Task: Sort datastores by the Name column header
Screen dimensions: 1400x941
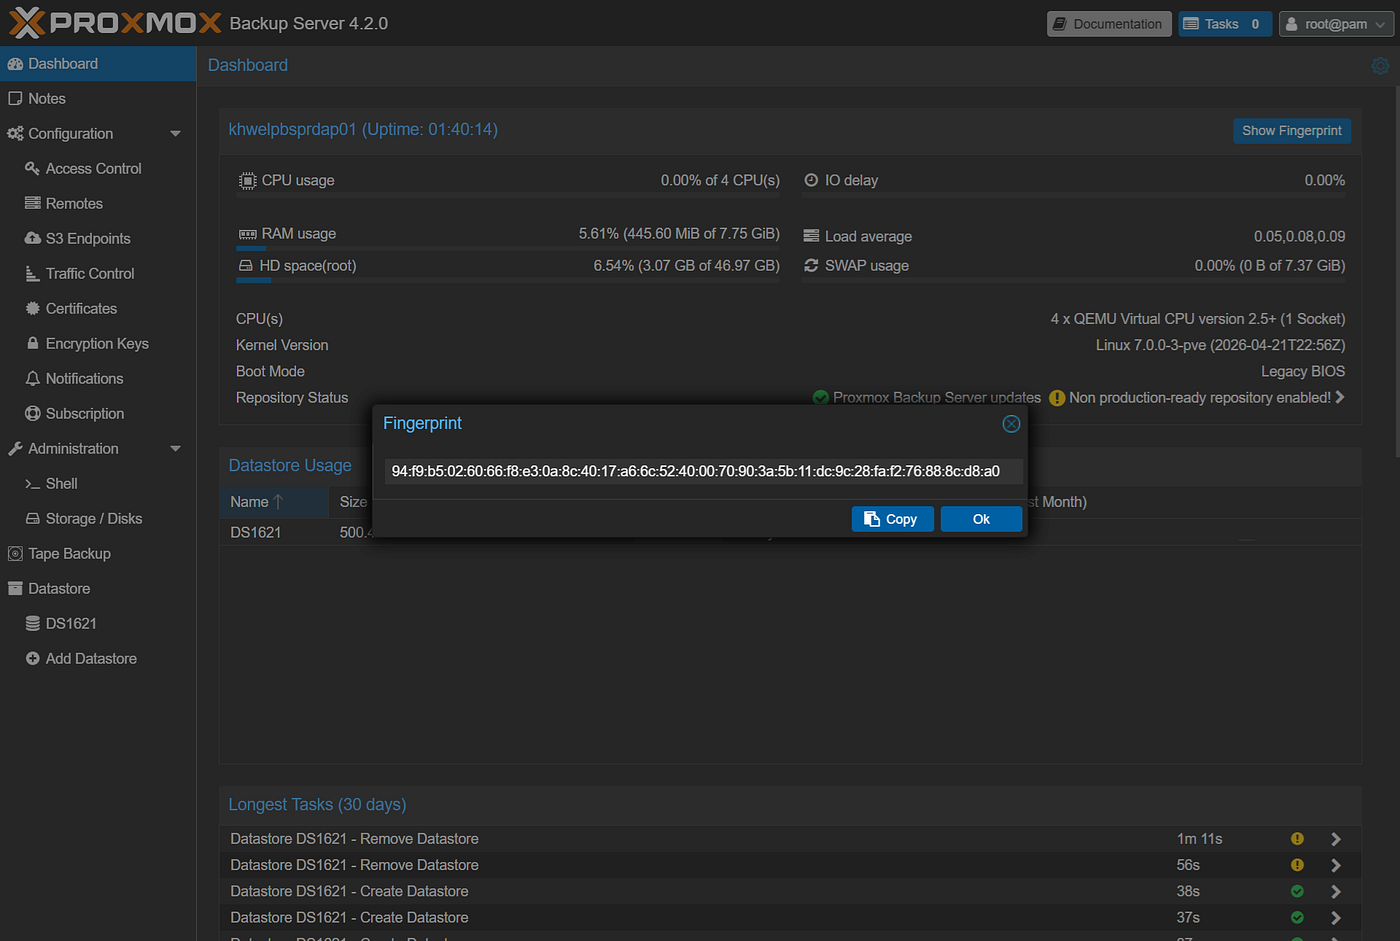Action: click(274, 502)
